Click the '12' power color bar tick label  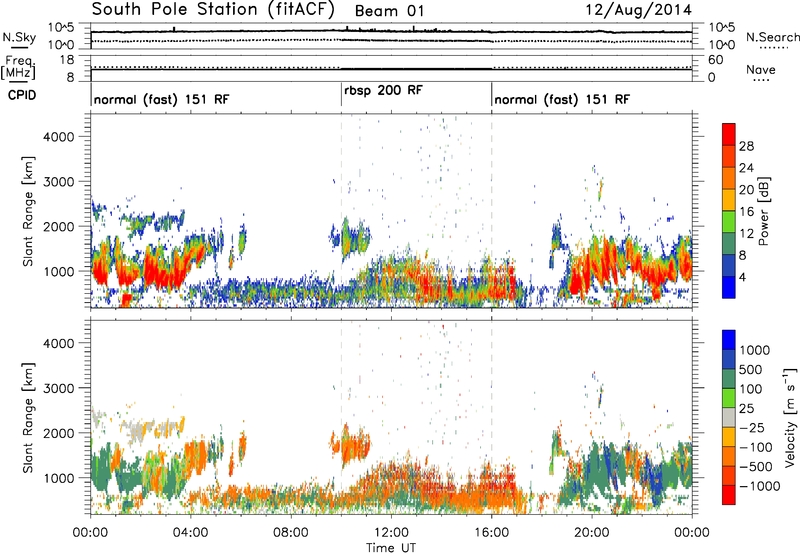point(746,234)
